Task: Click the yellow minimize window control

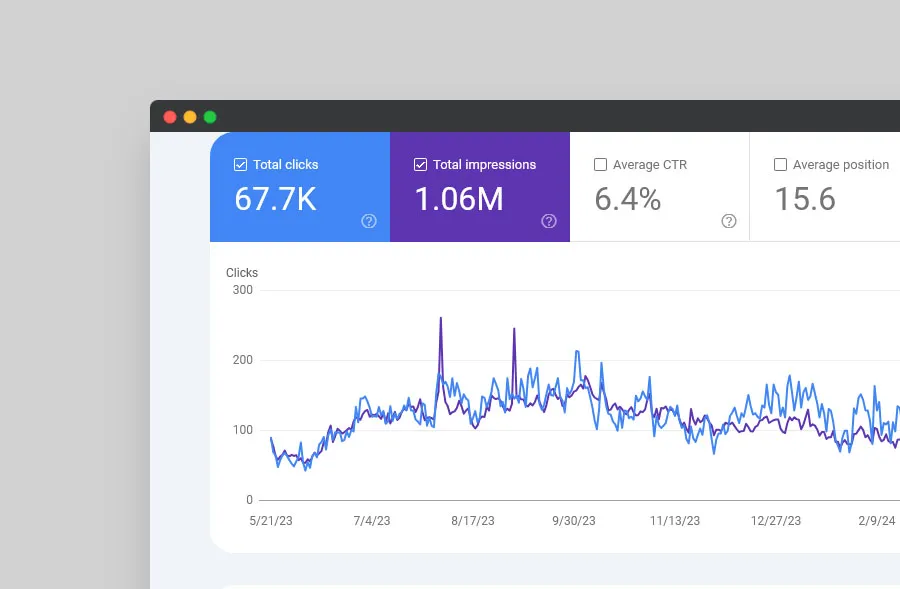Action: pyautogui.click(x=190, y=116)
